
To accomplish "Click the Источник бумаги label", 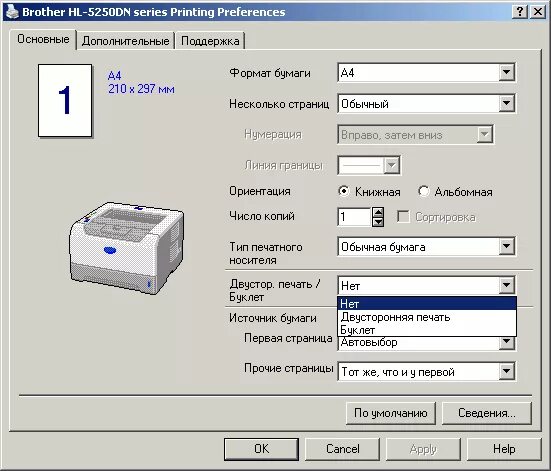I will 273,318.
